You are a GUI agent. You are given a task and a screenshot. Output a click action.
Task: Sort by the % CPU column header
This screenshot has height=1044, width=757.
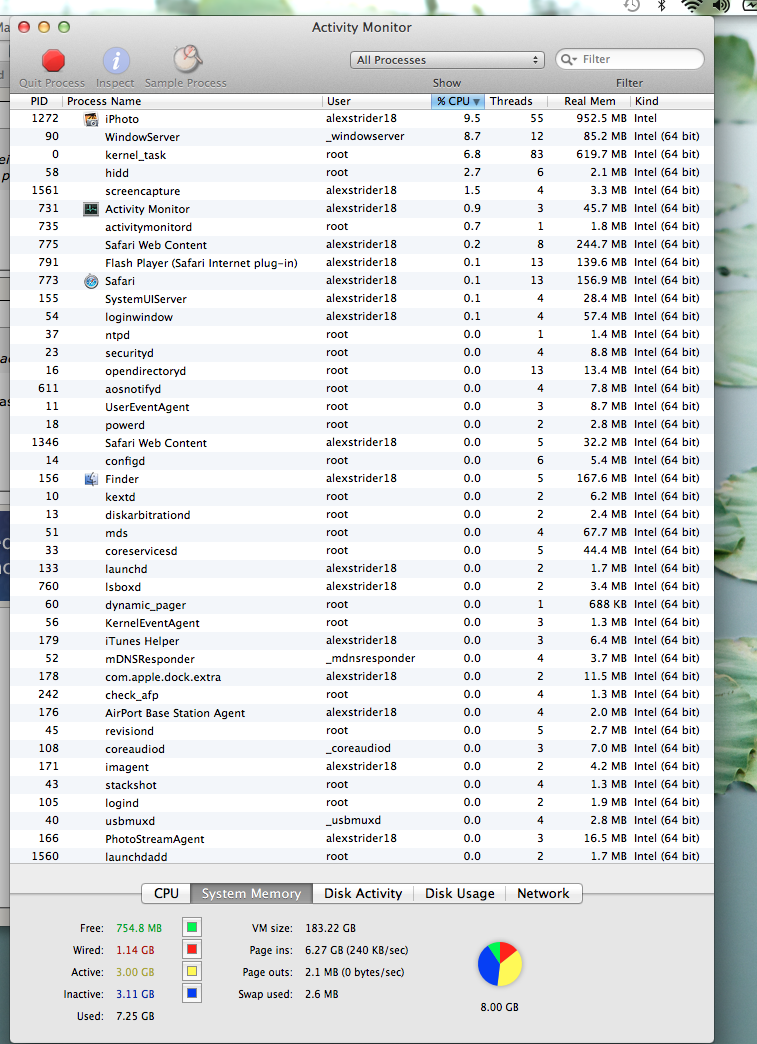pos(457,101)
